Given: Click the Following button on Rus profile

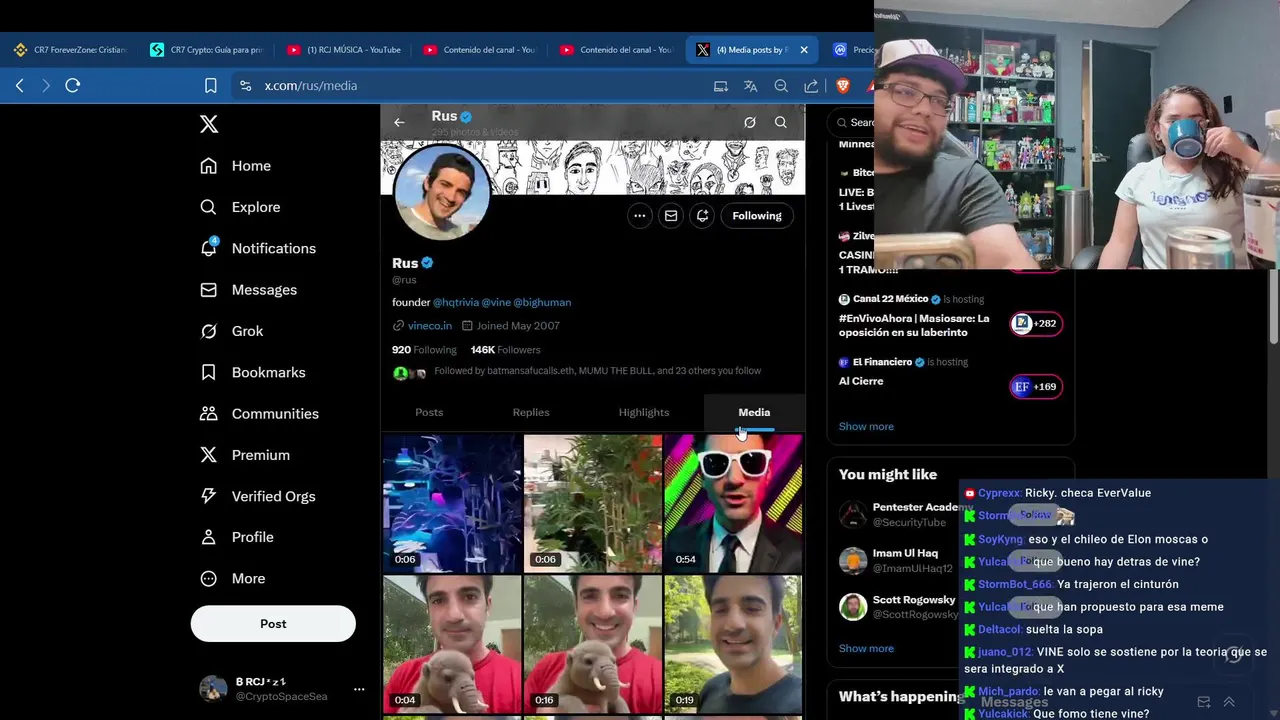Looking at the screenshot, I should [x=757, y=216].
